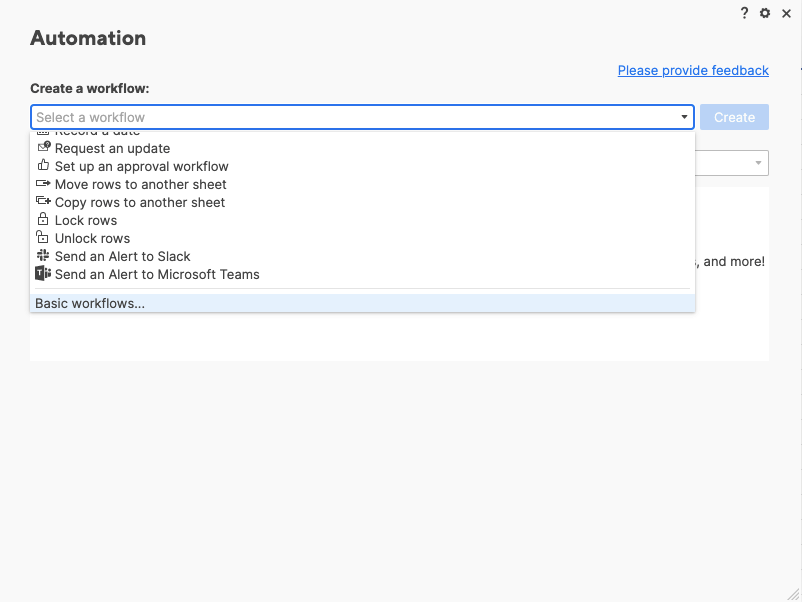Click the closed padlock Lock rows icon

(43, 220)
